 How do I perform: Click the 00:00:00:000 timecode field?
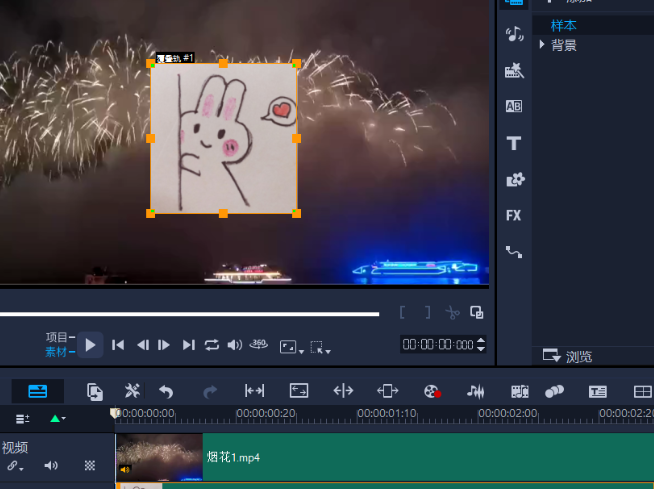[x=438, y=345]
